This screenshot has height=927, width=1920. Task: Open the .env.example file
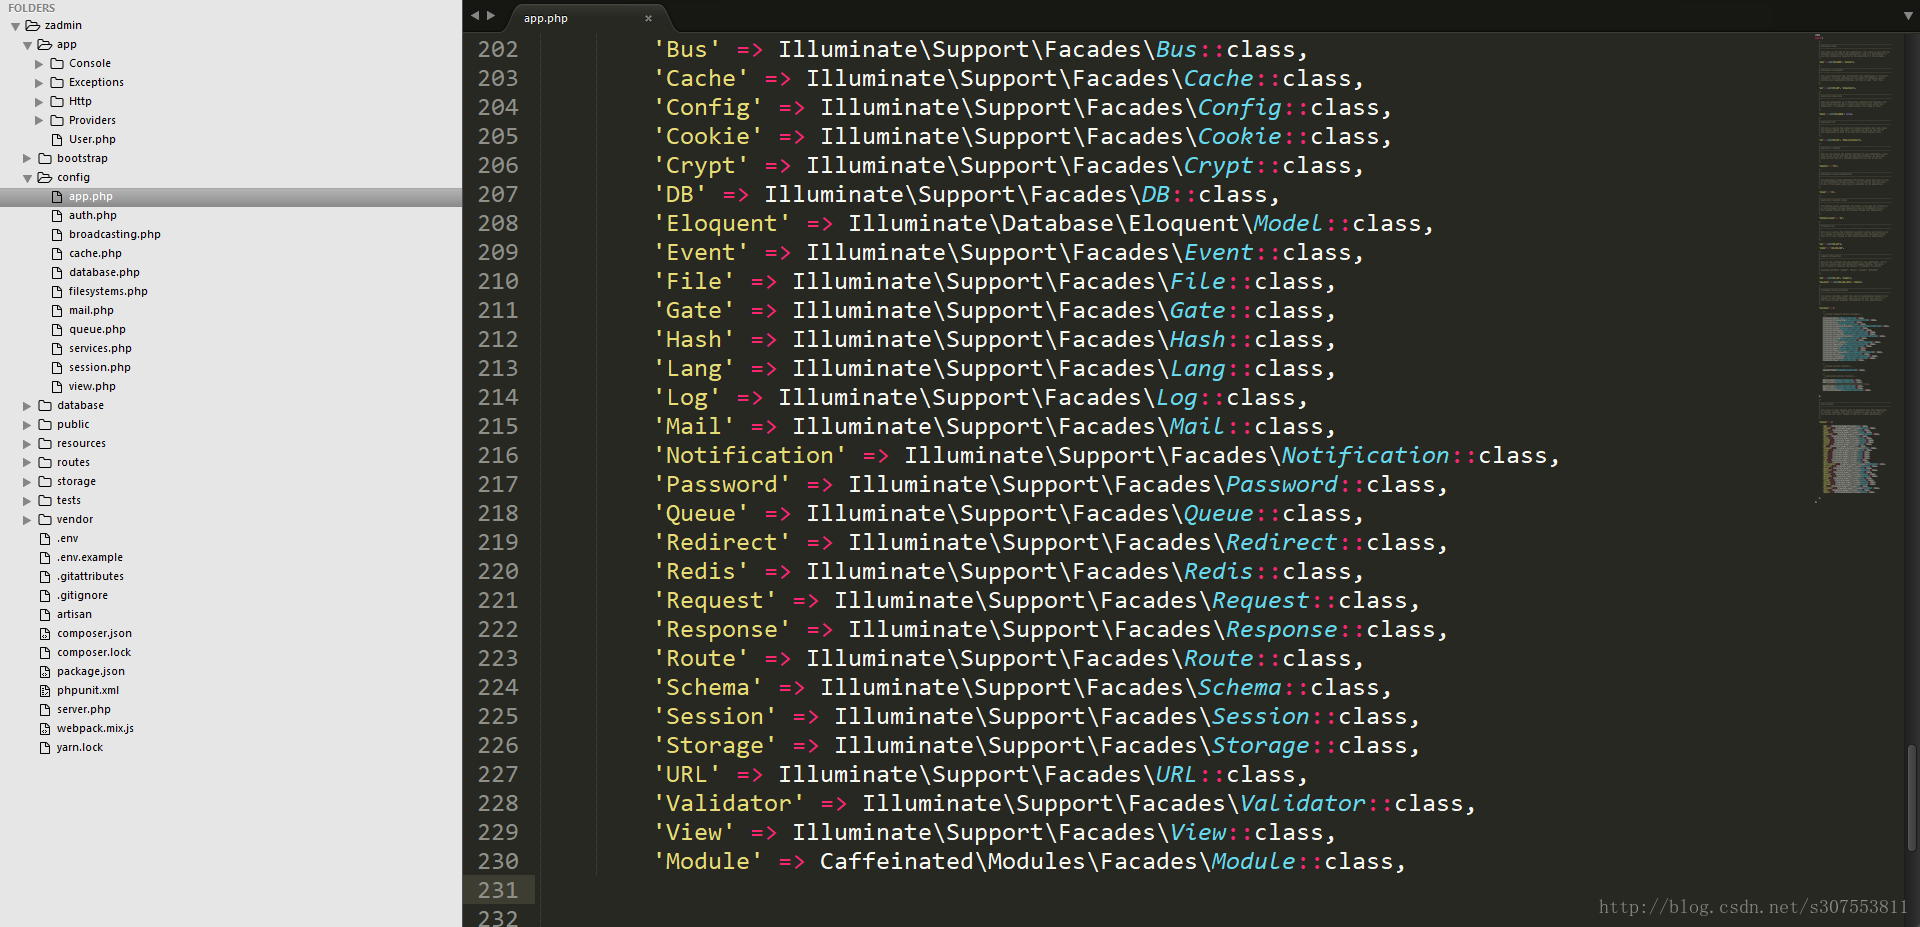pyautogui.click(x=90, y=558)
